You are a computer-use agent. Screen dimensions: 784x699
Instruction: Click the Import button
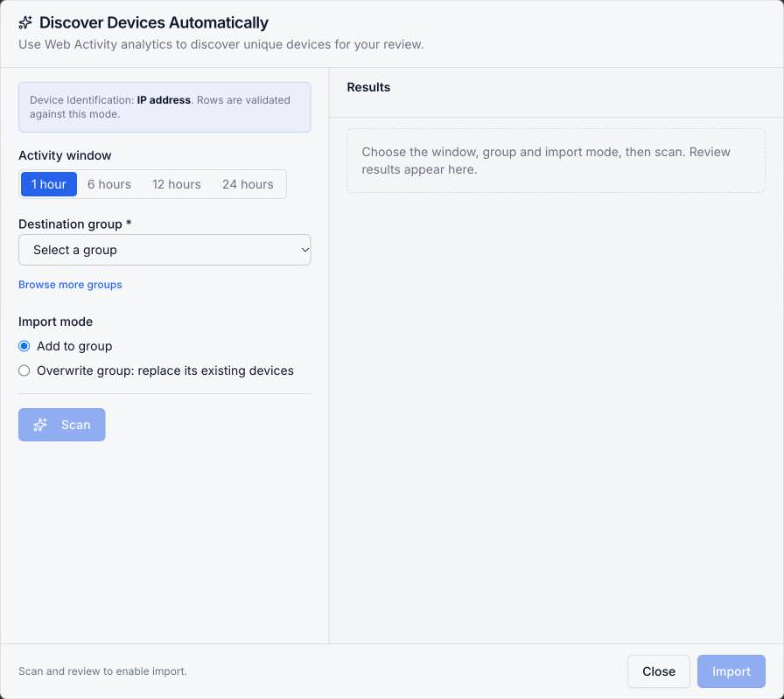[x=731, y=672]
